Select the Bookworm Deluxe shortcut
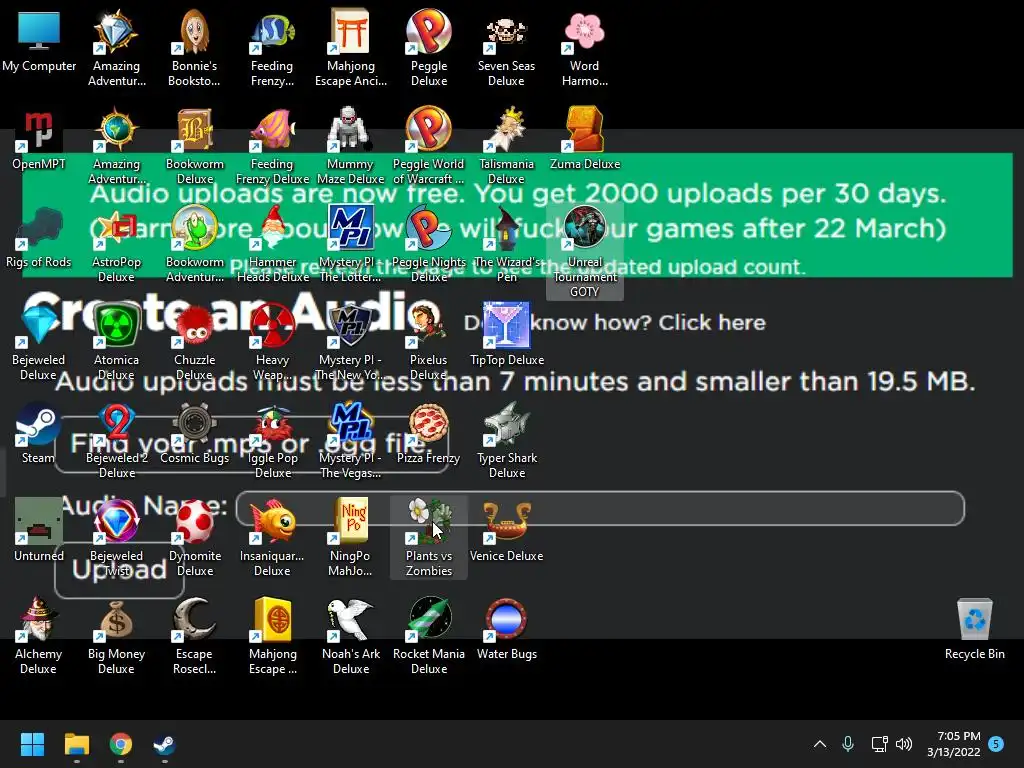This screenshot has height=768, width=1024. 195,147
